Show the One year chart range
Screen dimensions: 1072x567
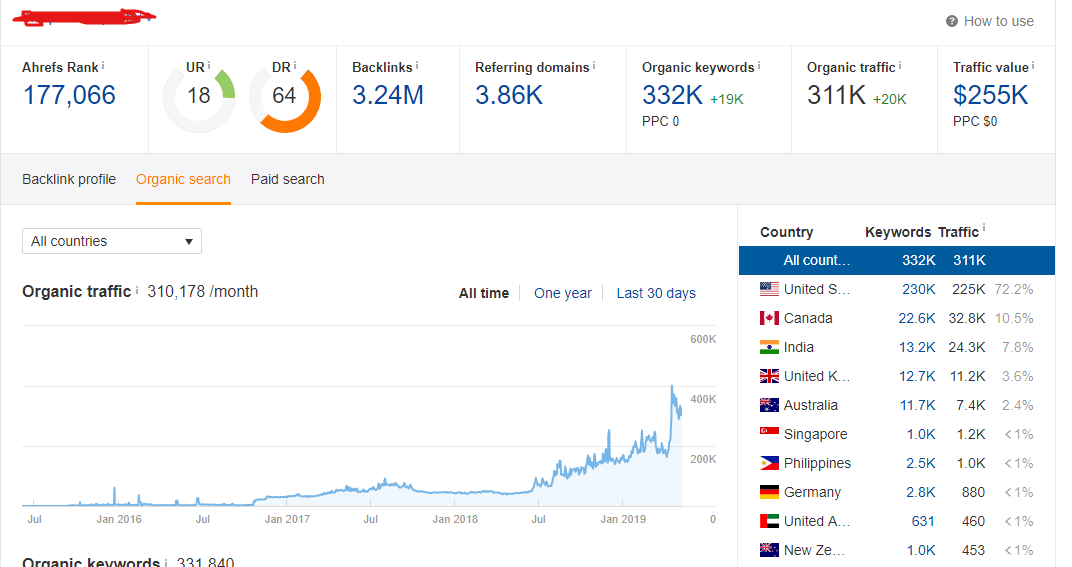pos(562,293)
